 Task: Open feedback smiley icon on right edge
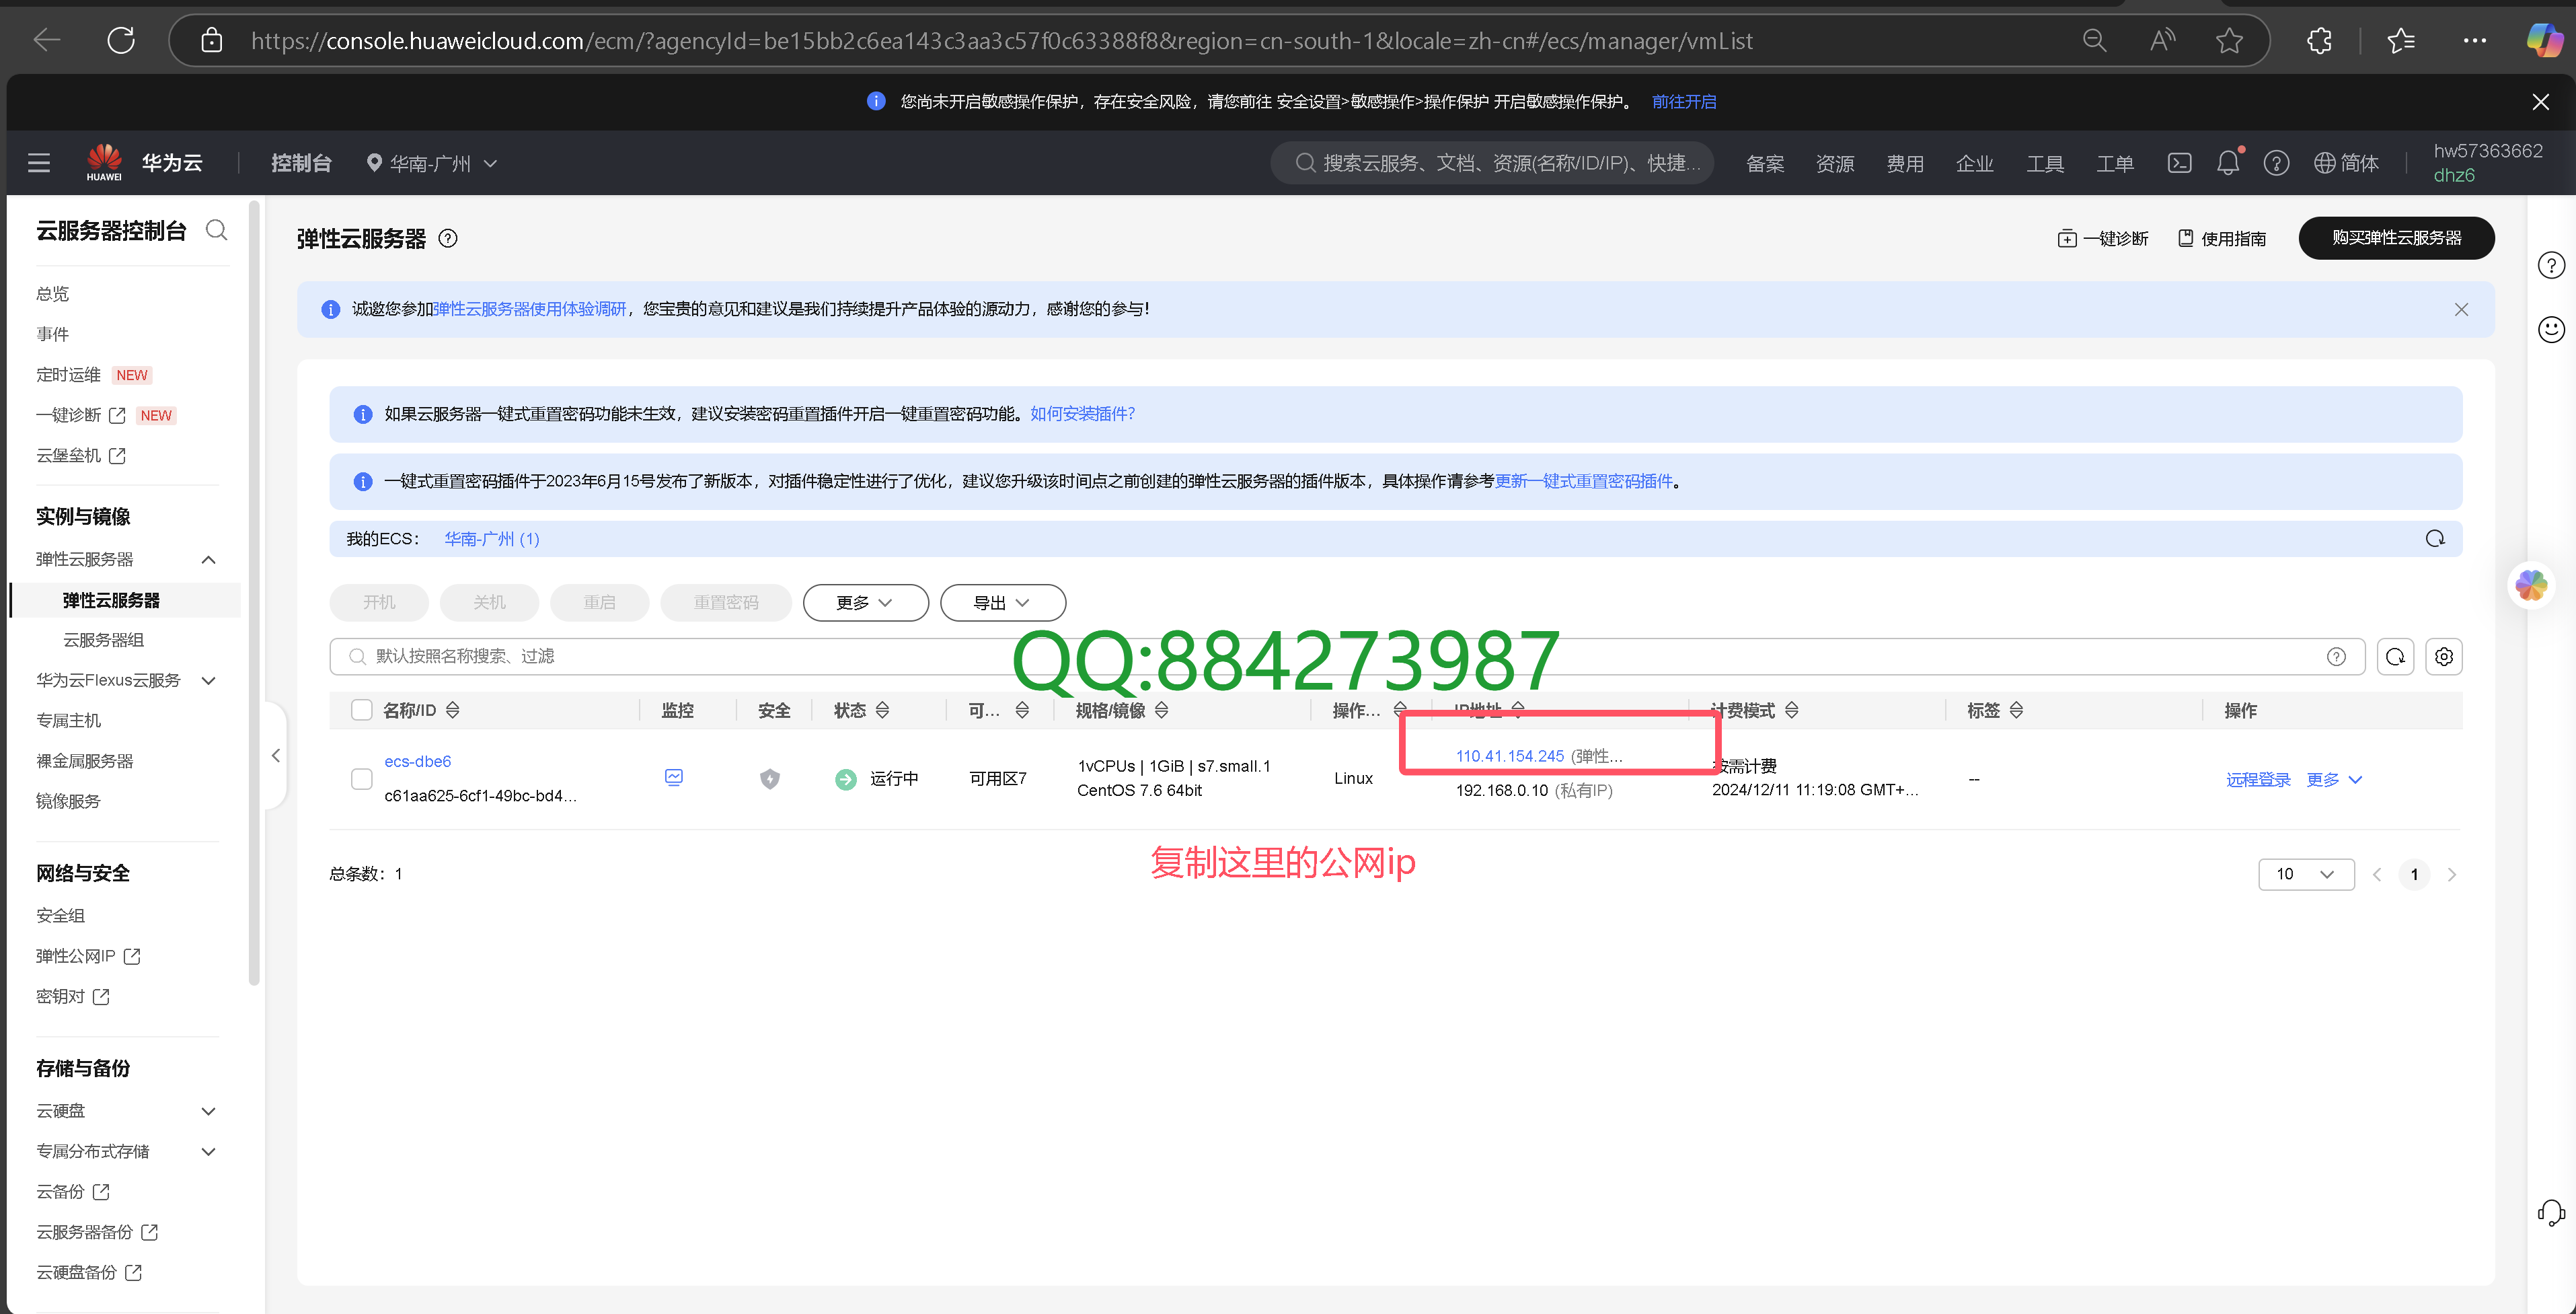pyautogui.click(x=2551, y=329)
